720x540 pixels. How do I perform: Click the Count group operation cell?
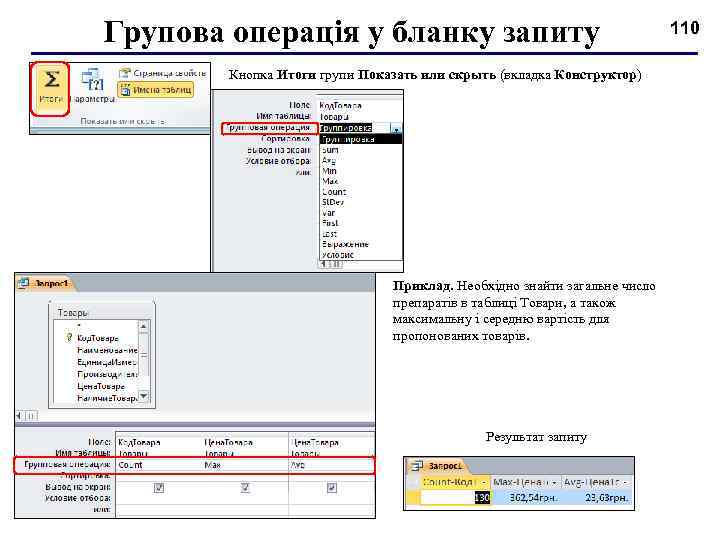pos(158,465)
